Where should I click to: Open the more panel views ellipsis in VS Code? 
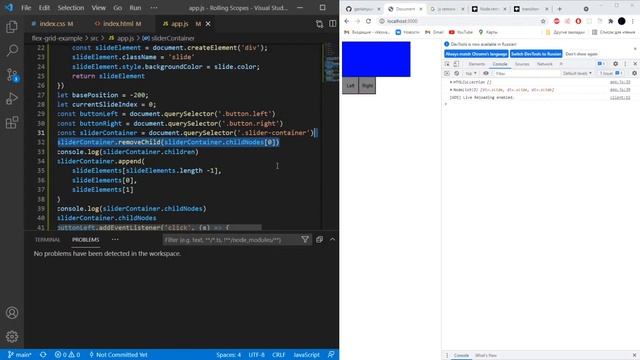(115, 240)
